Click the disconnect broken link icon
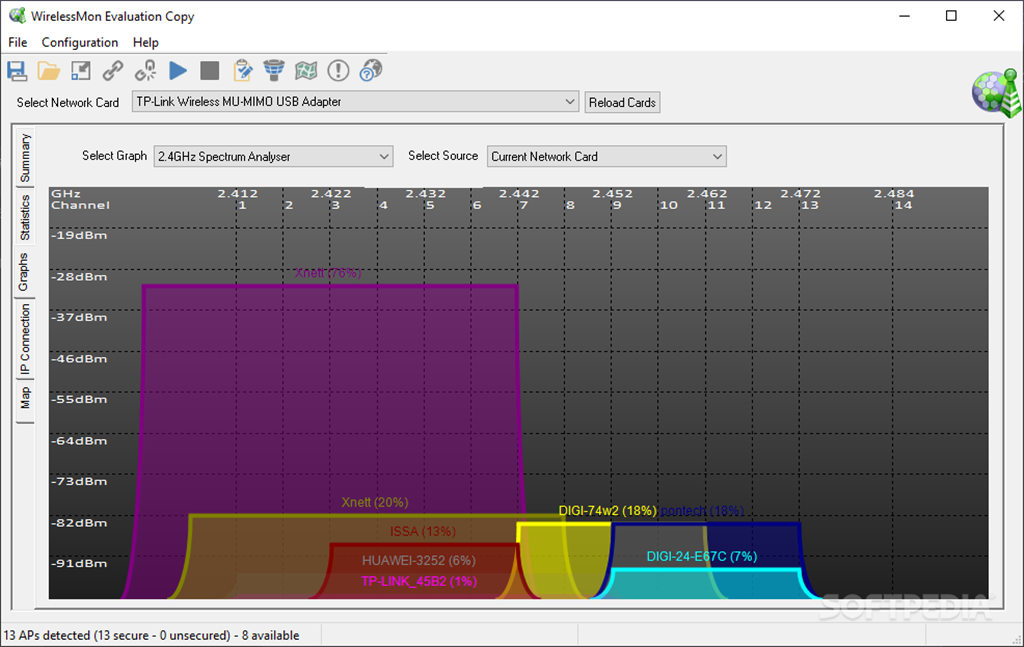The height and width of the screenshot is (647, 1024). pos(145,71)
